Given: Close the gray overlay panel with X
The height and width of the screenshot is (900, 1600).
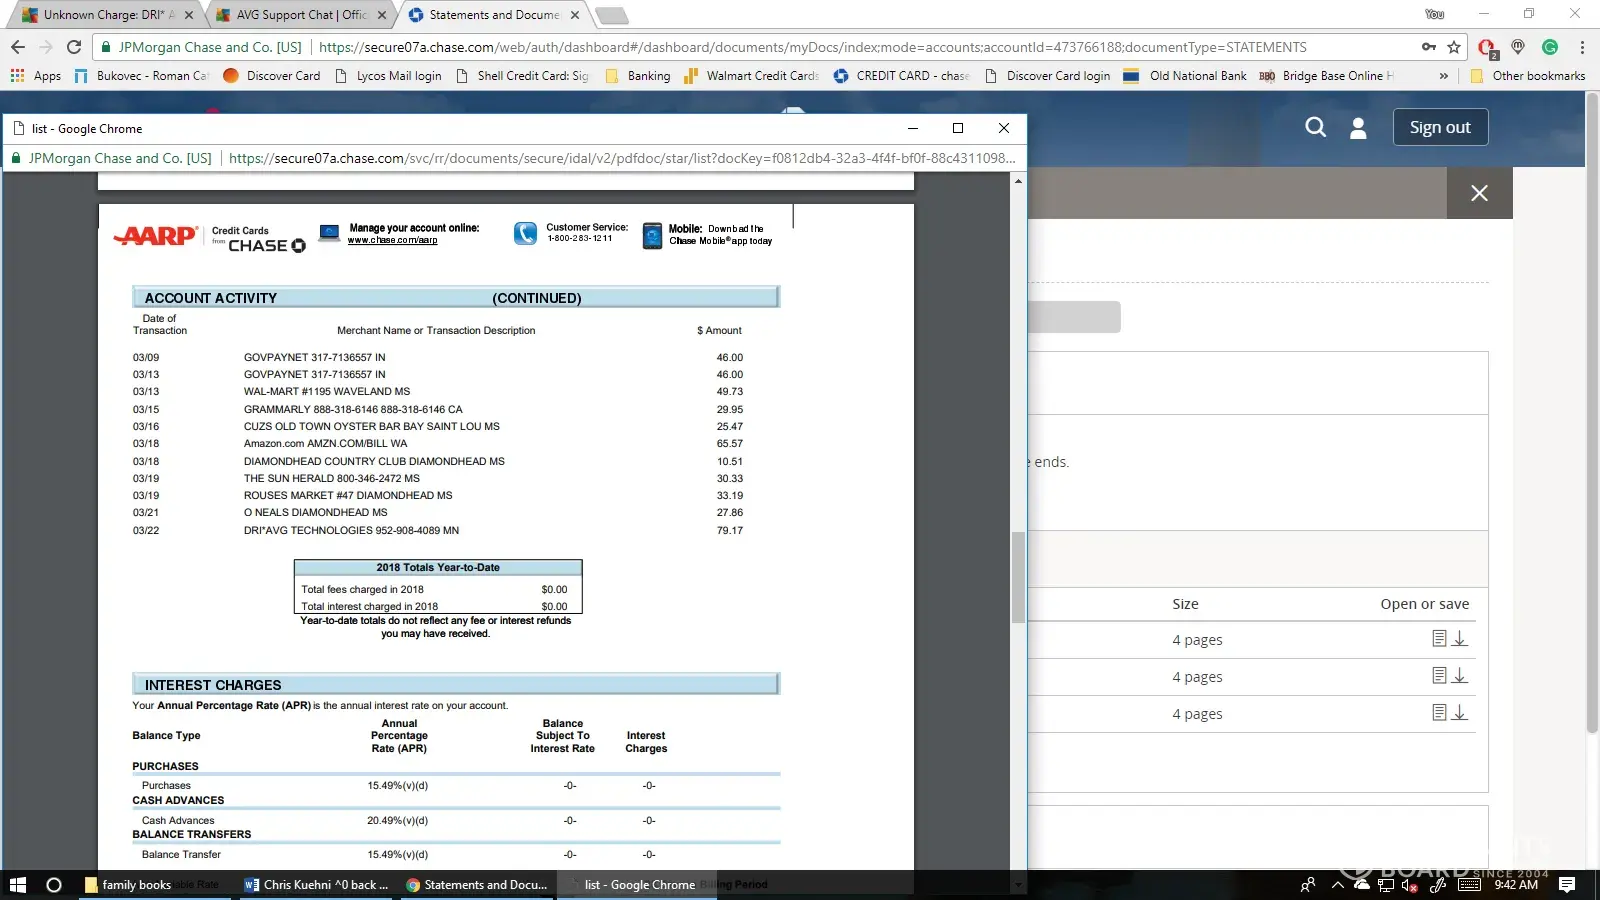Looking at the screenshot, I should (1479, 193).
